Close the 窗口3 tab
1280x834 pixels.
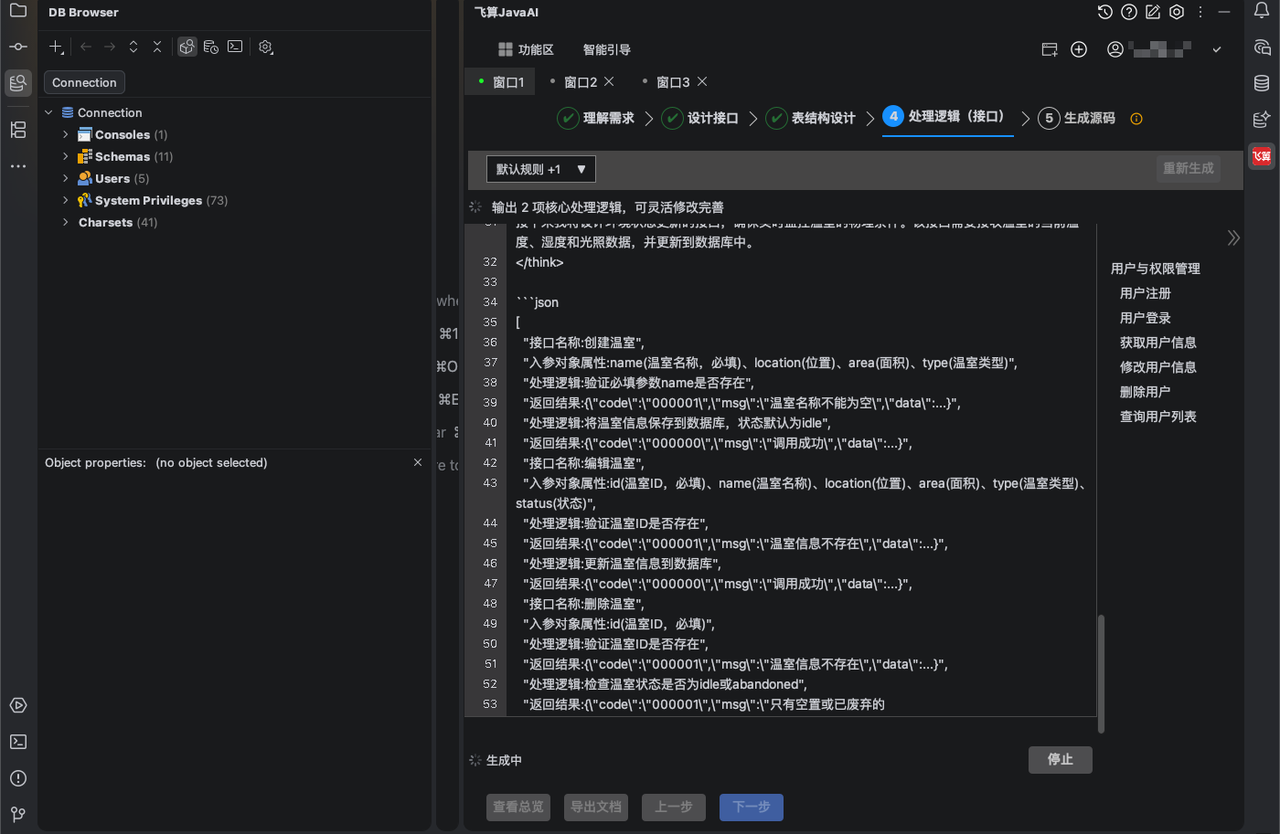click(x=702, y=81)
